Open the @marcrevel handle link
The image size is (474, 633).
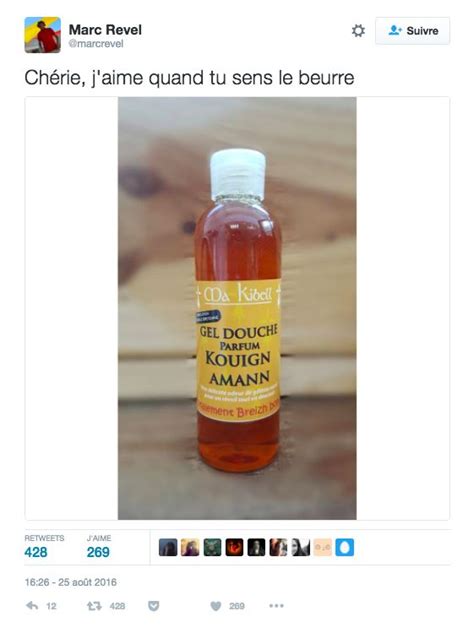(96, 44)
